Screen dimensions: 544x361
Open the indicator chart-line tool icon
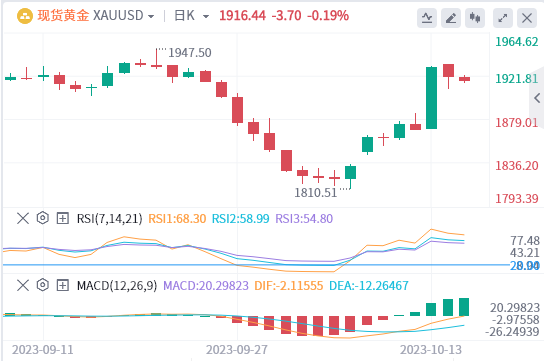click(427, 18)
